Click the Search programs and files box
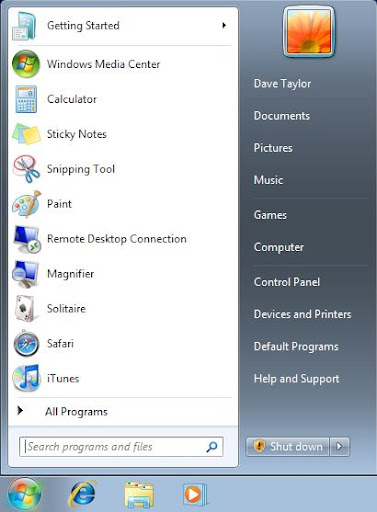 (x=121, y=447)
